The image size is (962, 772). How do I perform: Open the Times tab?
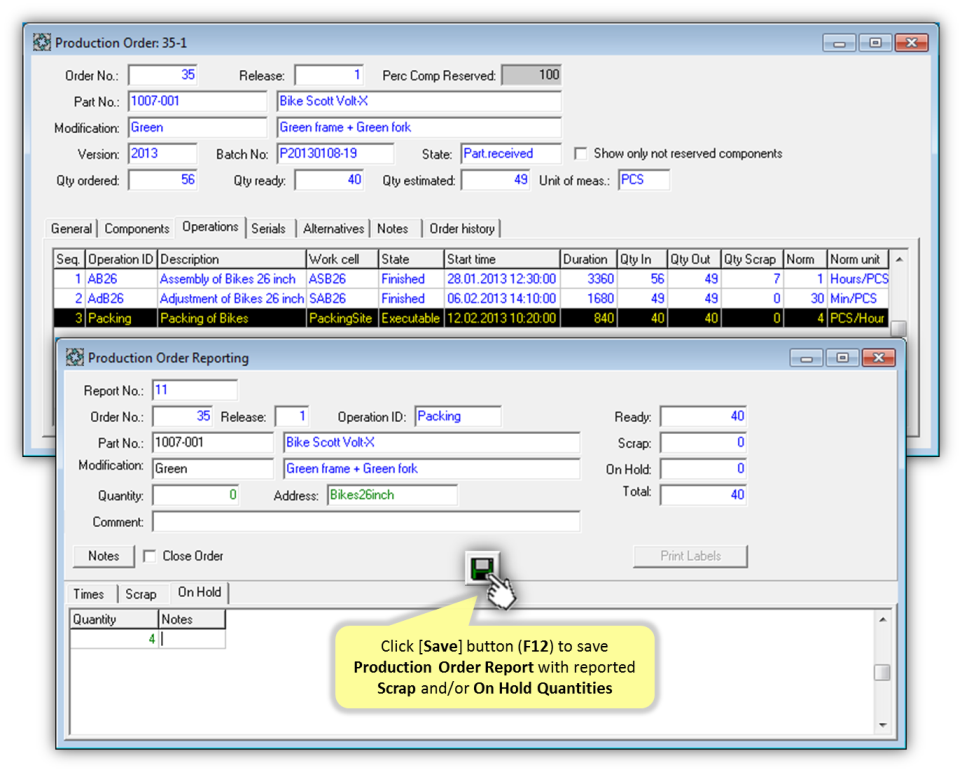click(89, 594)
